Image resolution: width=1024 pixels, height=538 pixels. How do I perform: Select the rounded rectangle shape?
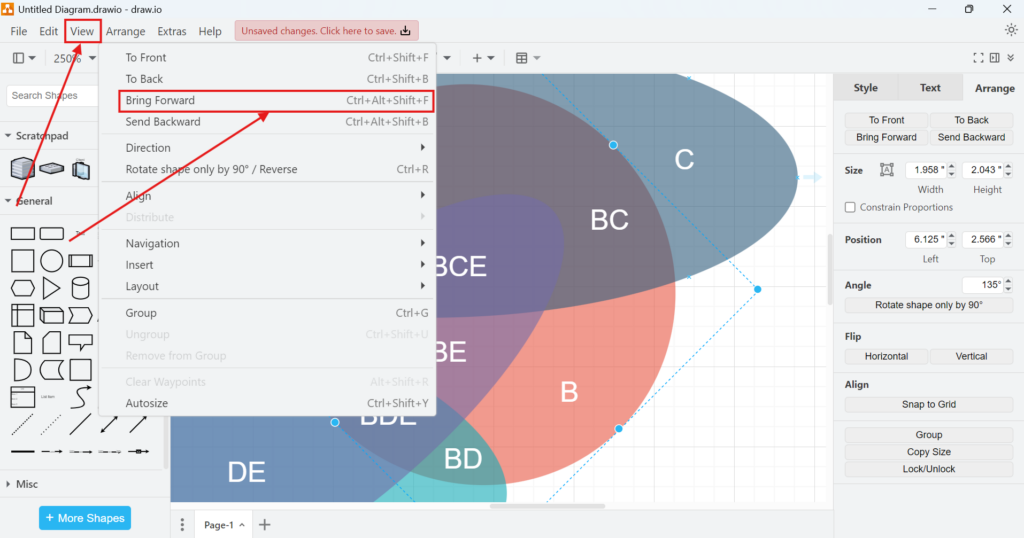[52, 234]
